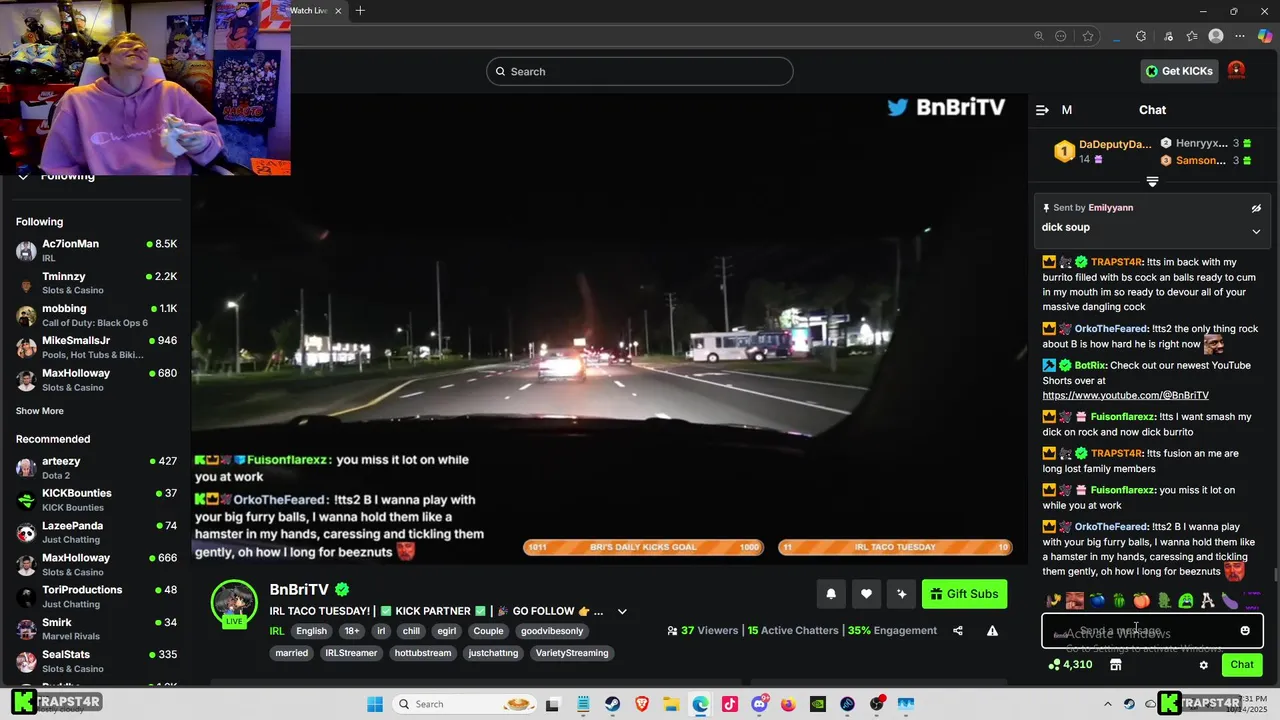Viewport: 1280px width, 720px height.
Task: Open the YouTube link in BotRix's message
Action: [1125, 396]
